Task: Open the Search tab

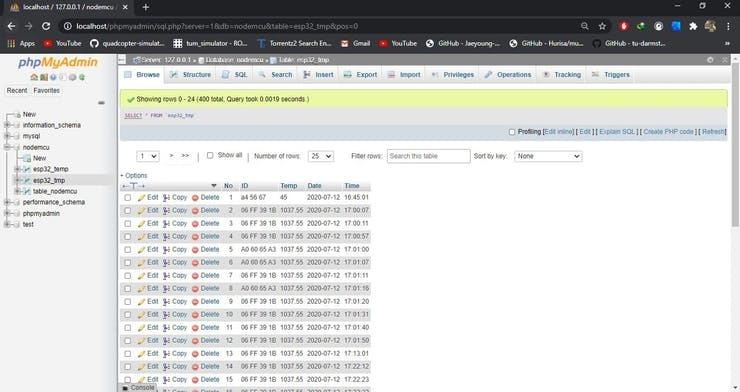Action: point(276,75)
